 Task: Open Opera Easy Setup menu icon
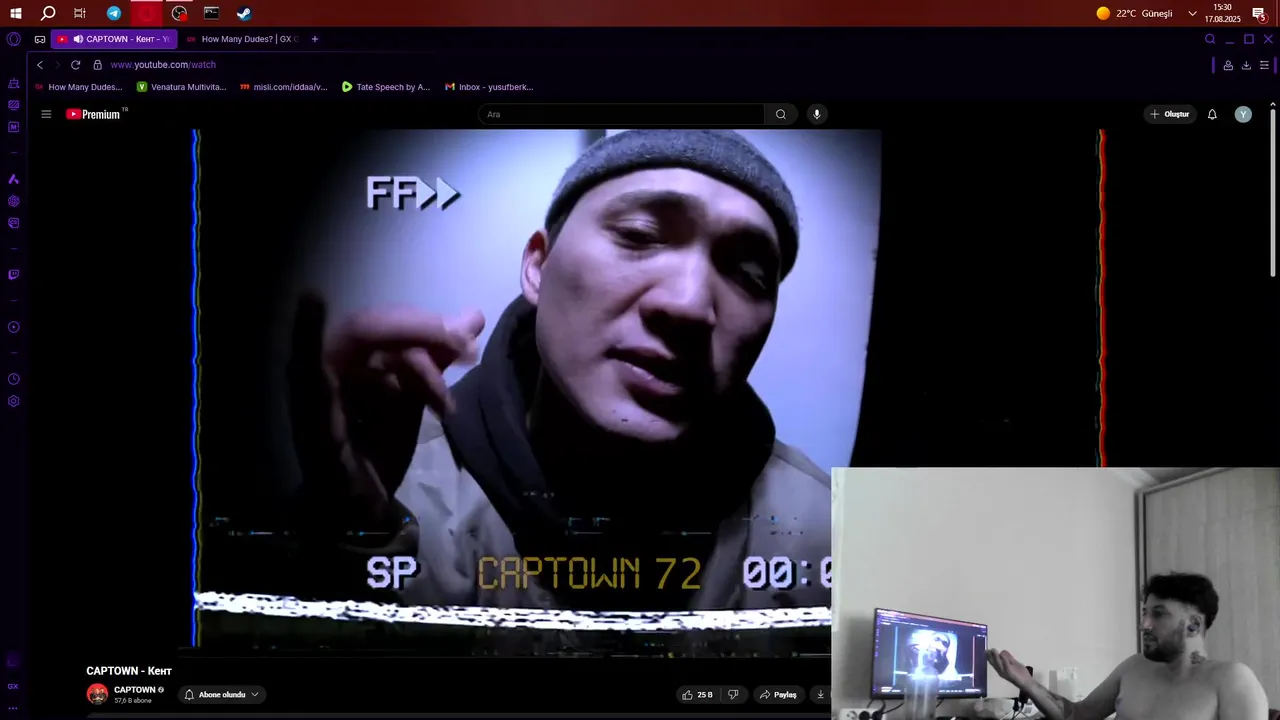1264,65
